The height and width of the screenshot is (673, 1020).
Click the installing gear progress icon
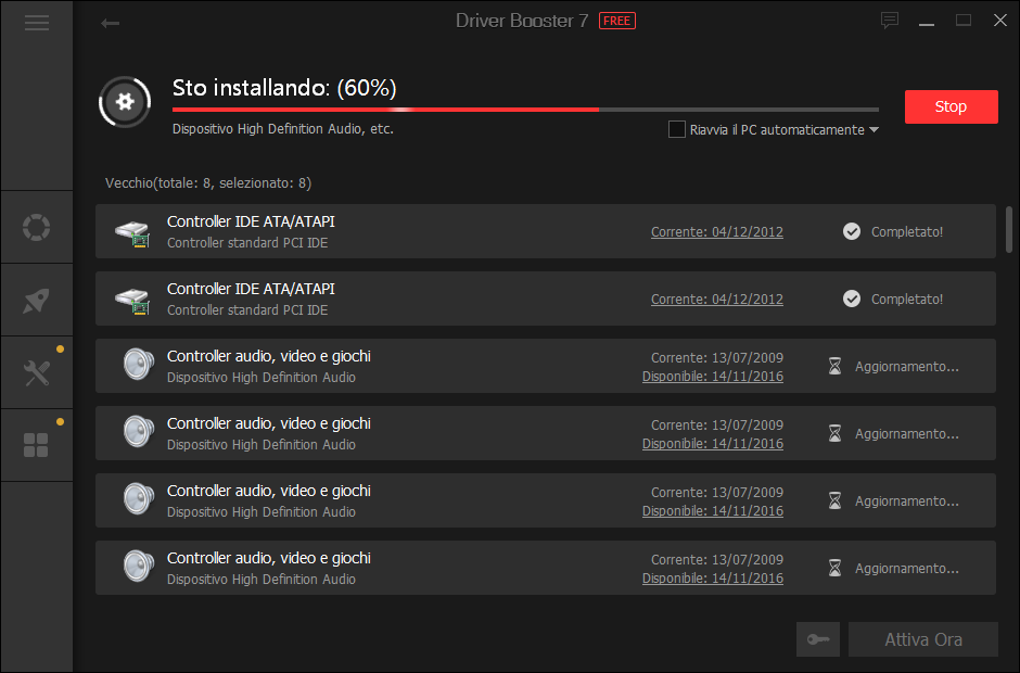[125, 102]
